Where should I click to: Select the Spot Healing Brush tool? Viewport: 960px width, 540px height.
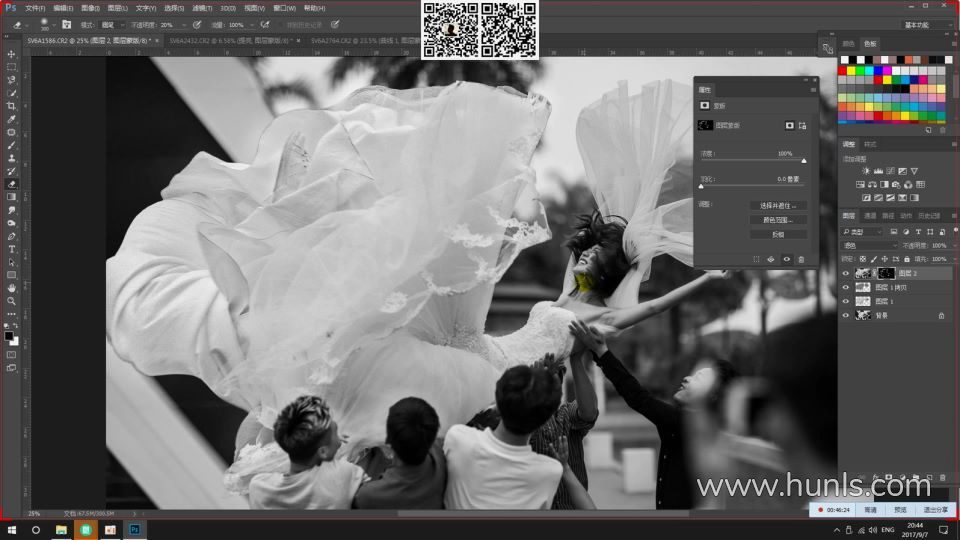(x=12, y=132)
